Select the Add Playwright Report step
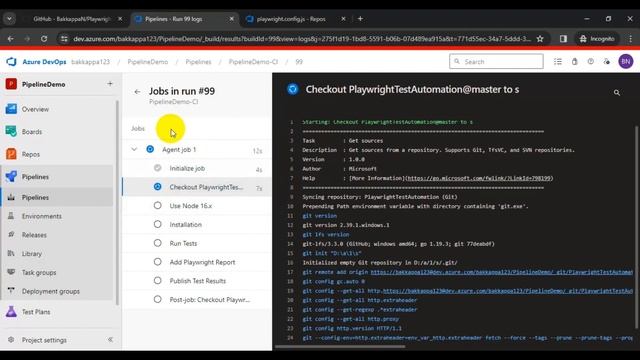Image resolution: width=640 pixels, height=360 pixels. 197,262
